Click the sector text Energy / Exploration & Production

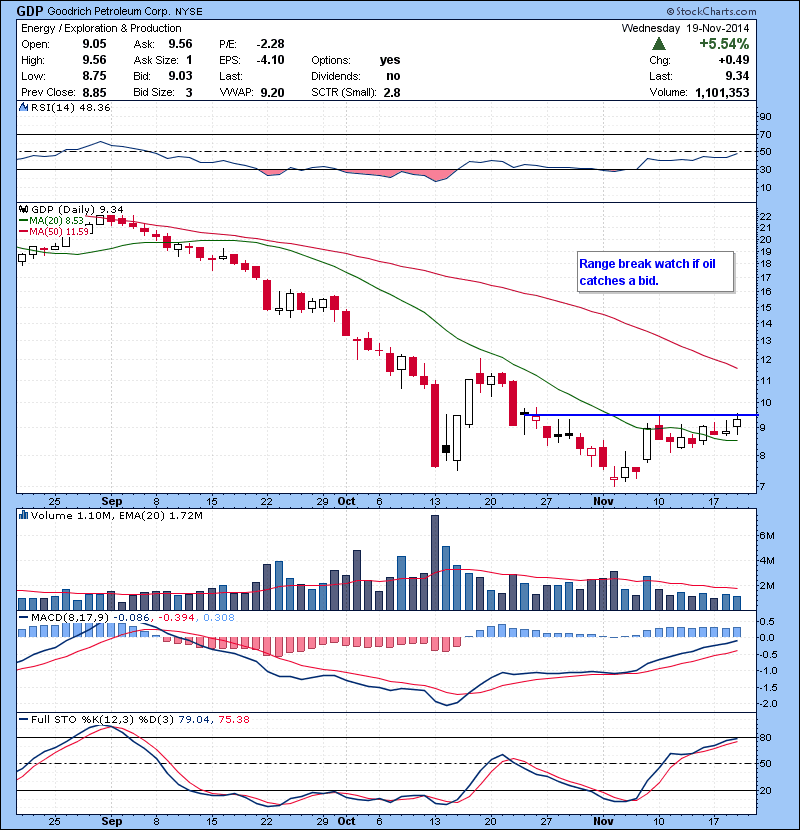(101, 28)
